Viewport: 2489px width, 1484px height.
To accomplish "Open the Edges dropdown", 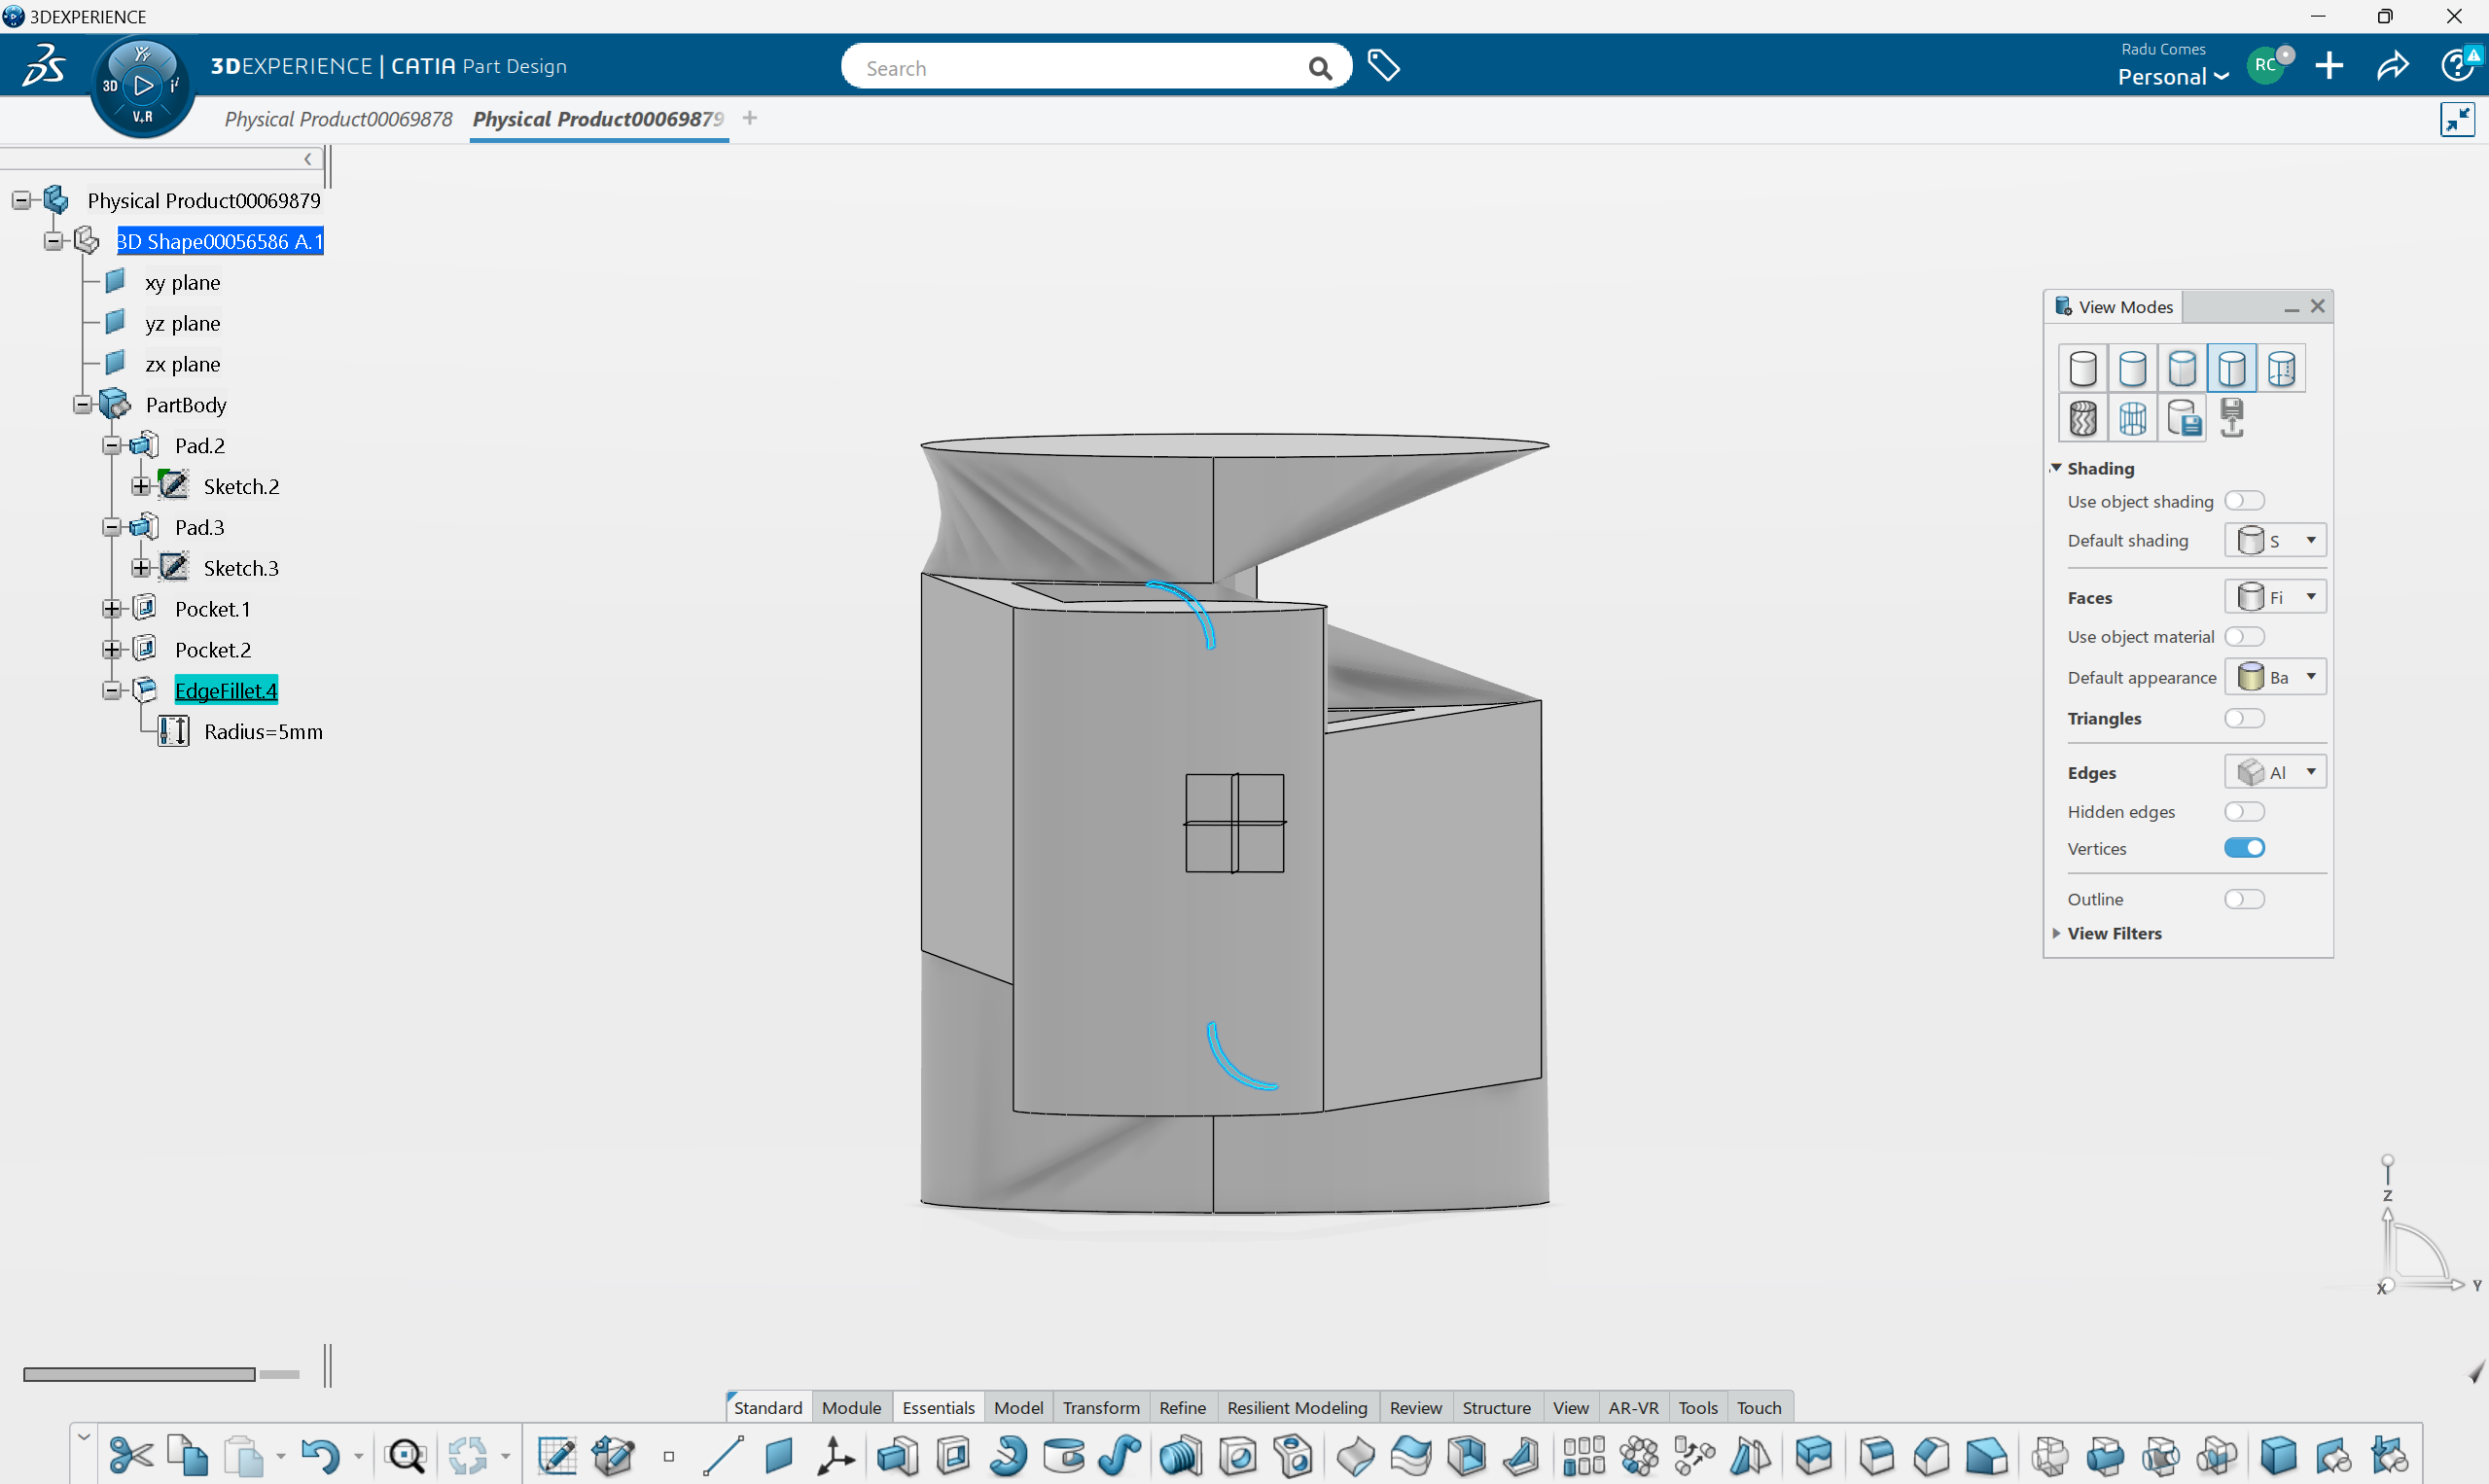I will coord(2275,772).
